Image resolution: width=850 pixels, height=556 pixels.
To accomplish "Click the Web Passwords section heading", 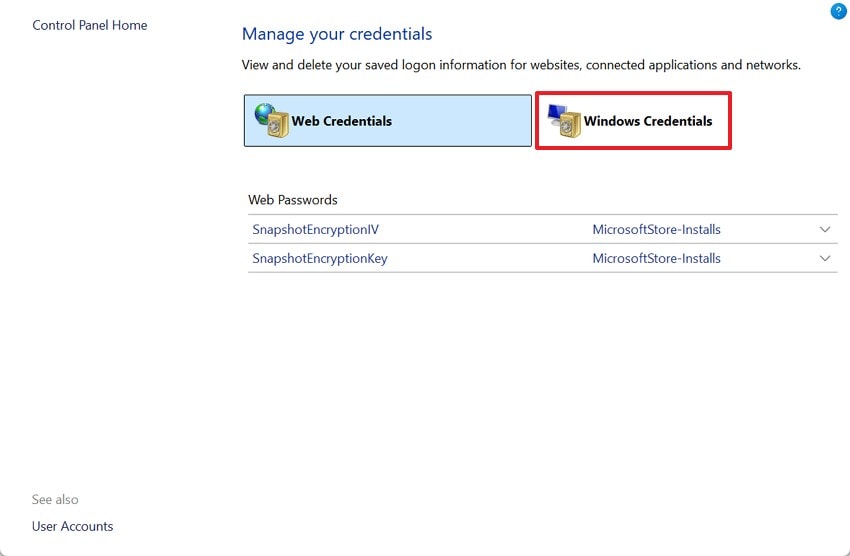I will tap(293, 200).
